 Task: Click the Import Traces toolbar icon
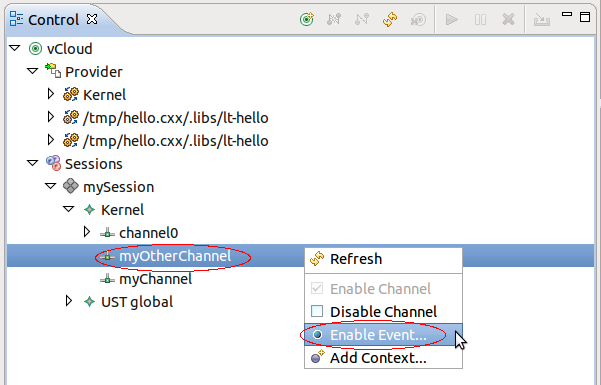pos(542,19)
